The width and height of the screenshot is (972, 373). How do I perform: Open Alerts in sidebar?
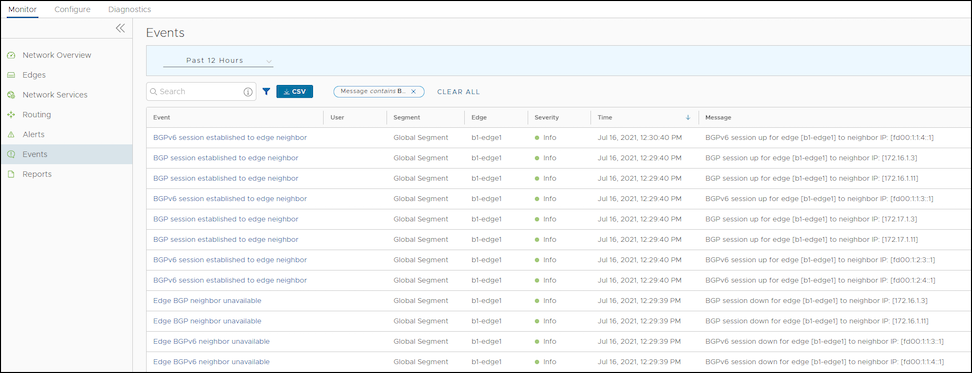click(x=33, y=134)
